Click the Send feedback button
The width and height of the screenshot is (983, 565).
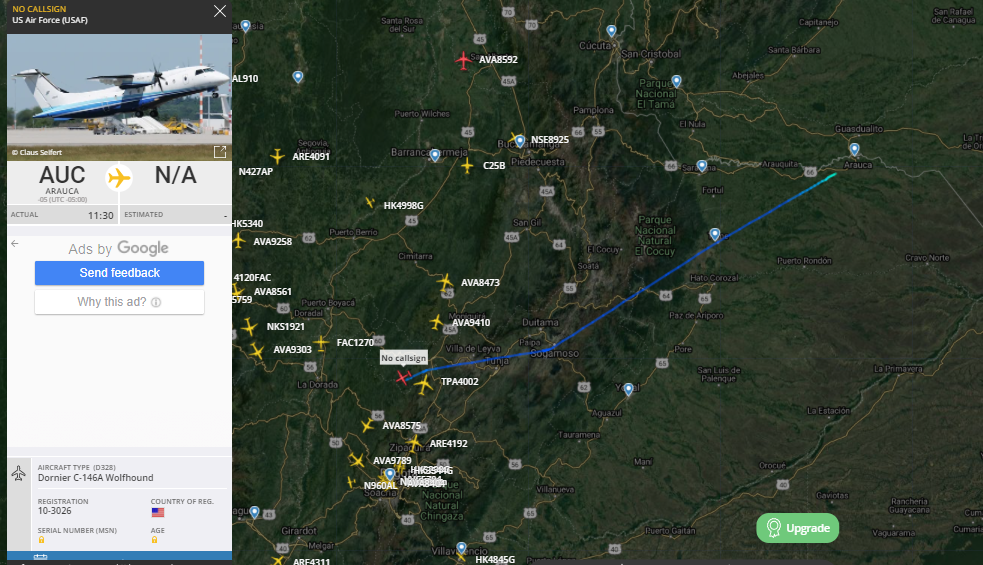coord(119,273)
